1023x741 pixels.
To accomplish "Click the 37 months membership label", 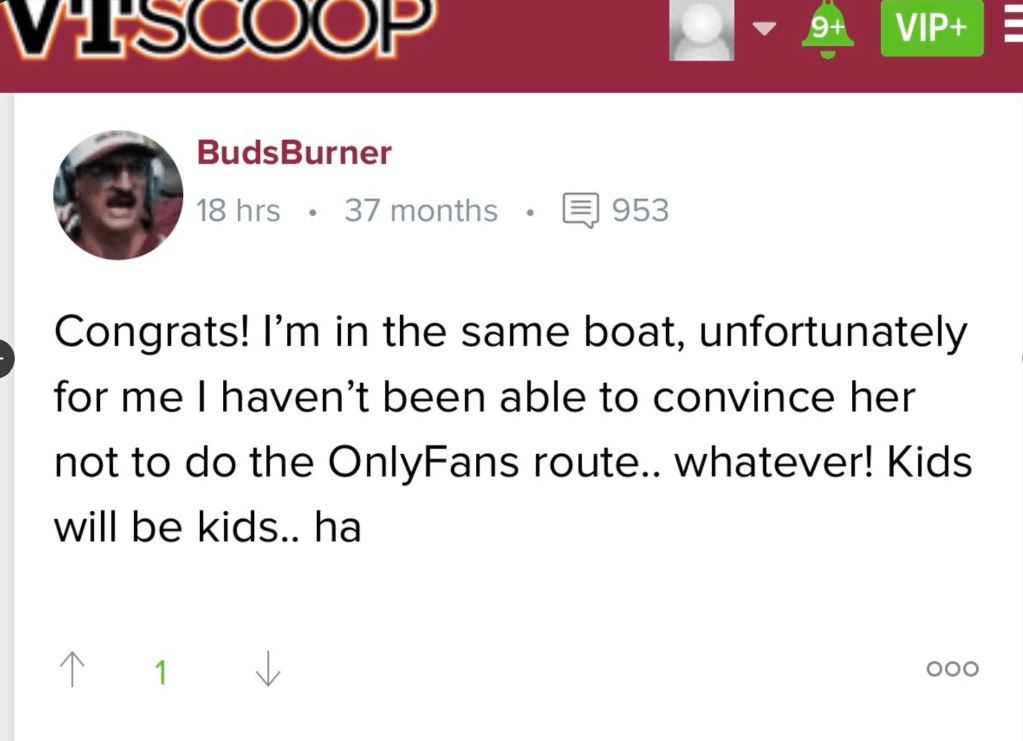I will pos(420,211).
